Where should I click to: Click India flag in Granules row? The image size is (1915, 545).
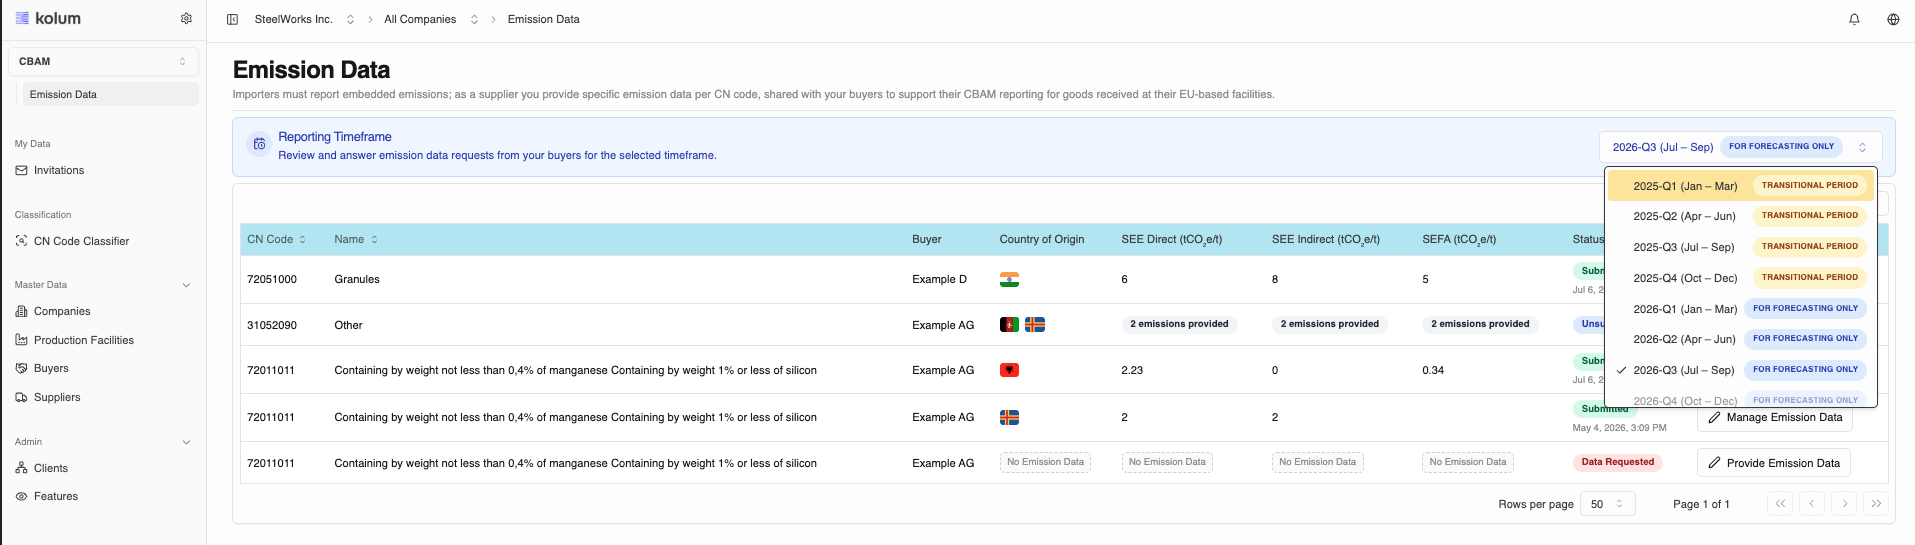[x=1009, y=279]
